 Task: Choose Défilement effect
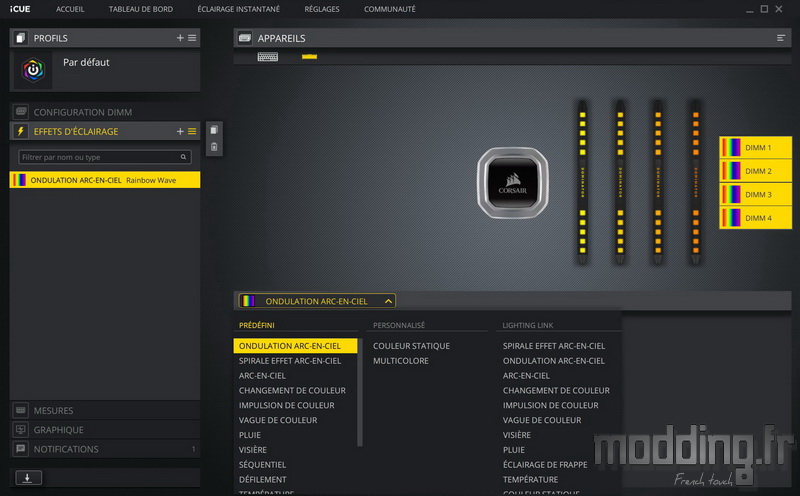coord(263,479)
